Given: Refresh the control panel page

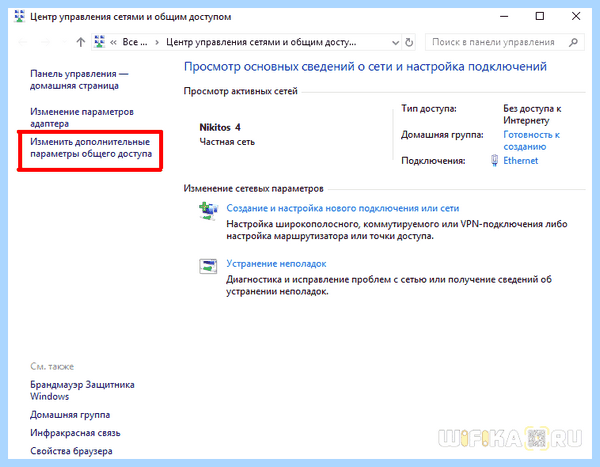Looking at the screenshot, I should (409, 42).
